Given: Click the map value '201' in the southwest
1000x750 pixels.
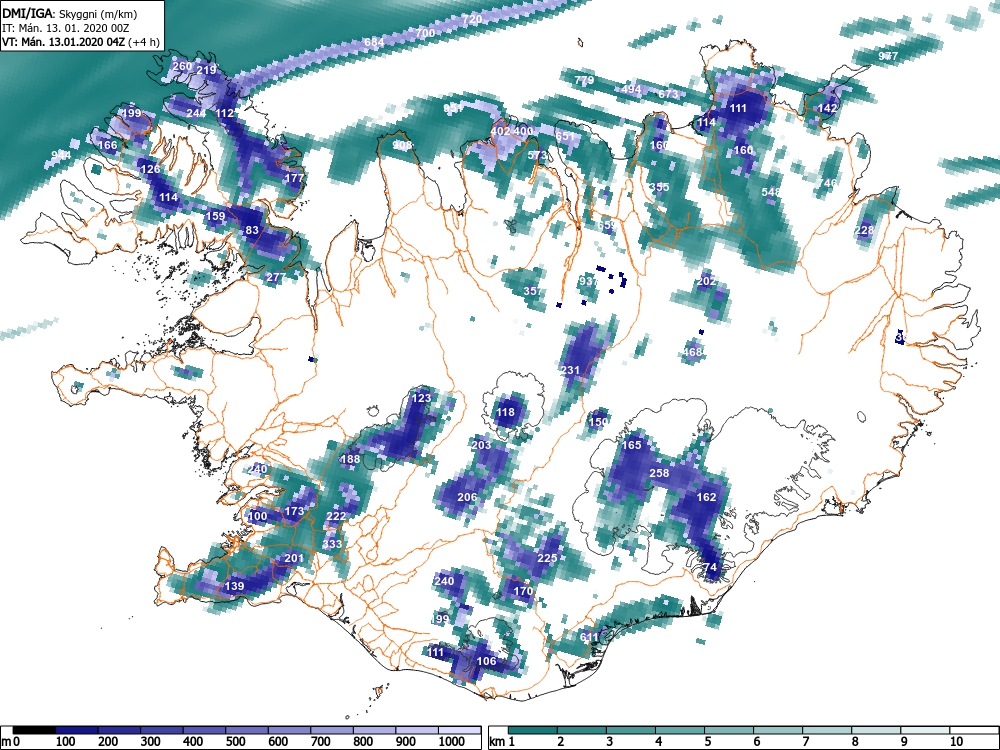Looking at the screenshot, I should (294, 558).
